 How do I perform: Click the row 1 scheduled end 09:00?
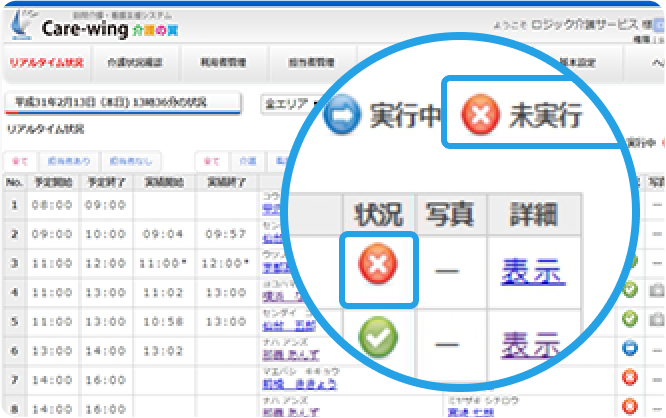coord(105,205)
